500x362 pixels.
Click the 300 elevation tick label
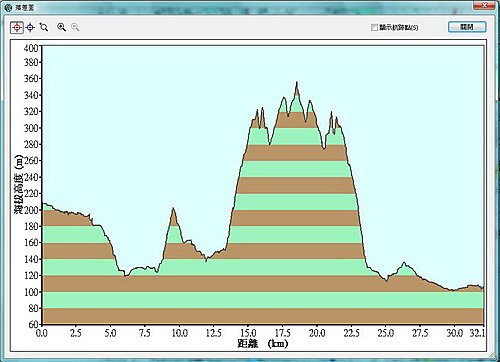click(x=31, y=128)
